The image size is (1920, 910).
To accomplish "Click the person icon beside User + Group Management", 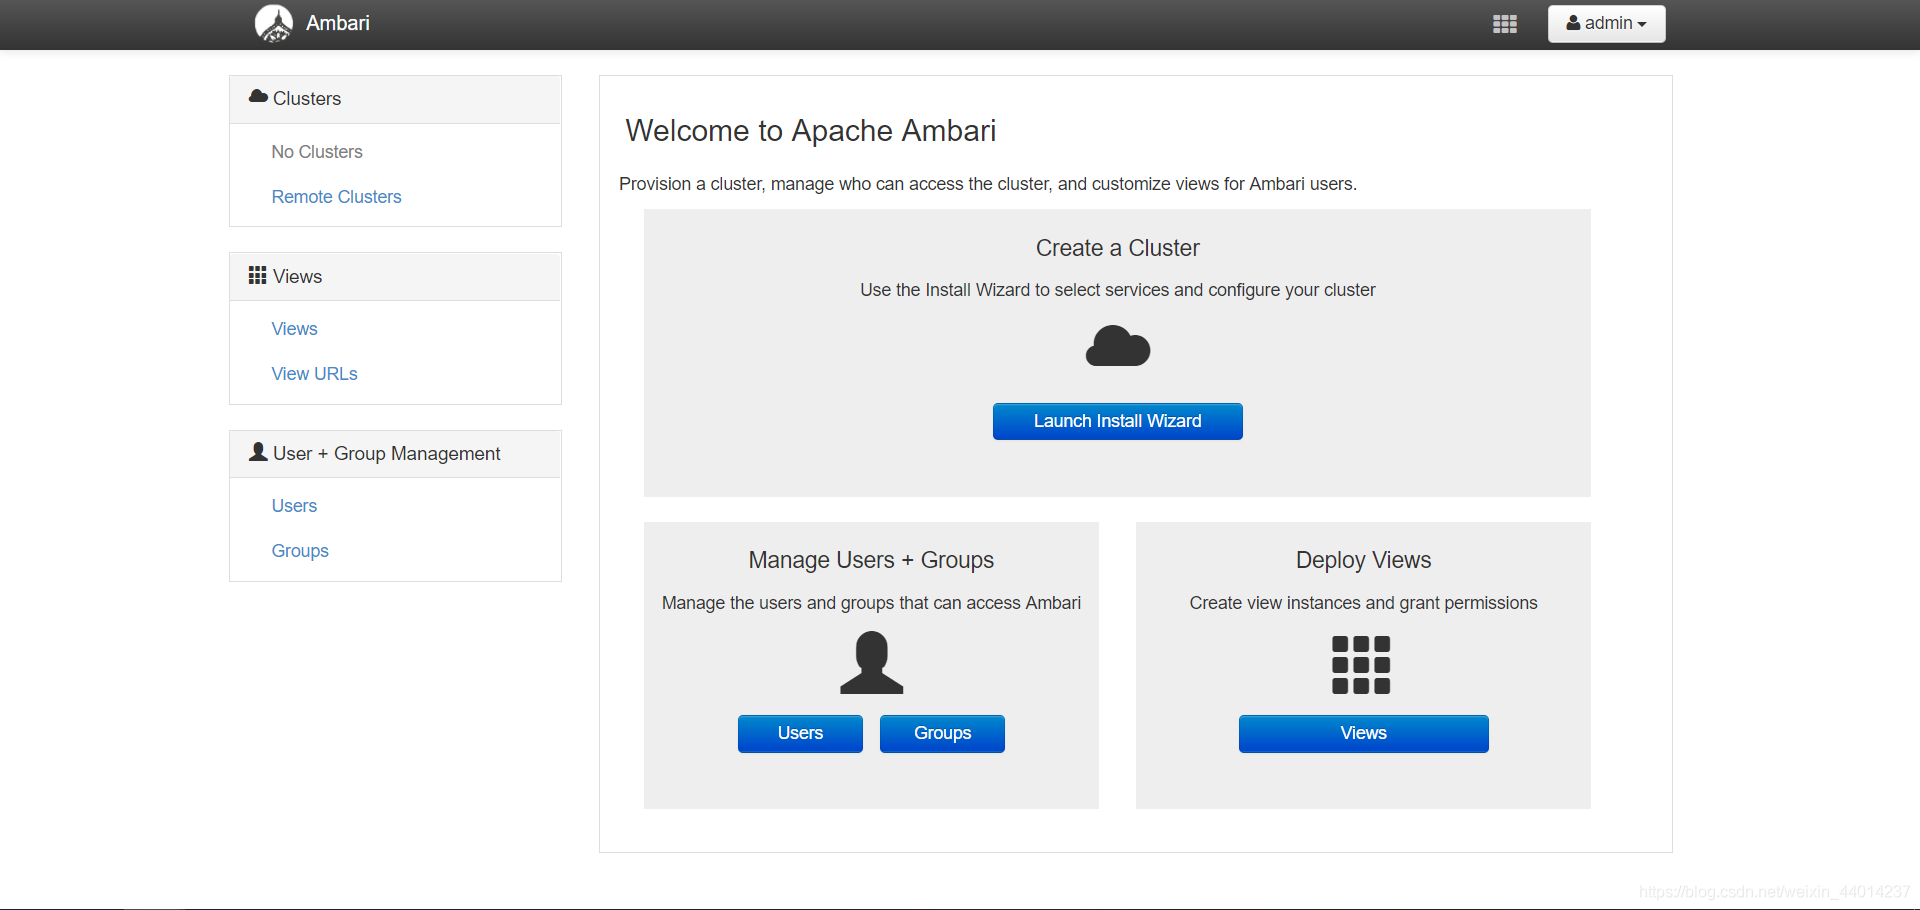I will (x=258, y=452).
